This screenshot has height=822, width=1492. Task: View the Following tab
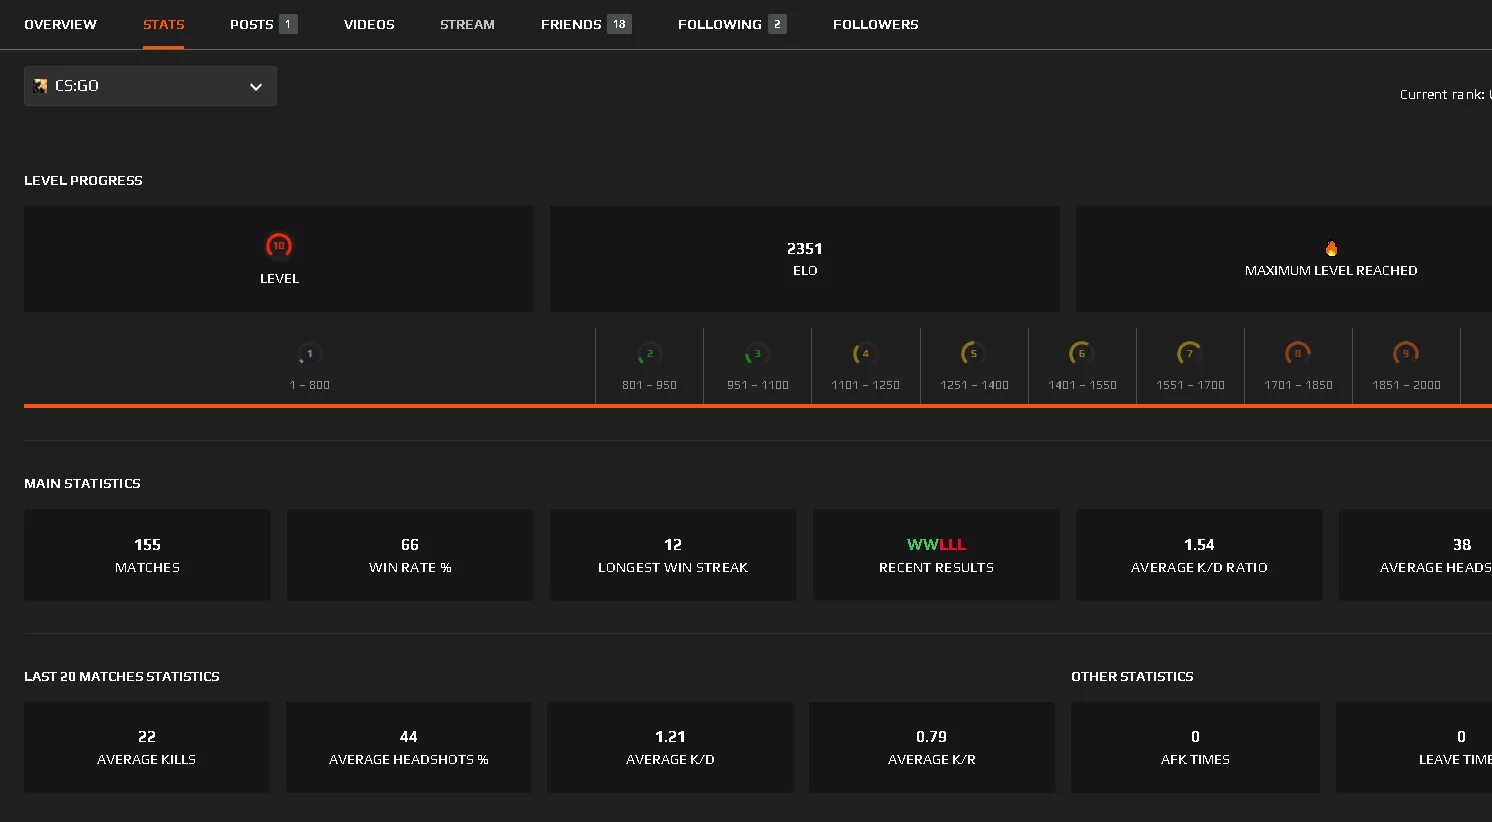732,24
